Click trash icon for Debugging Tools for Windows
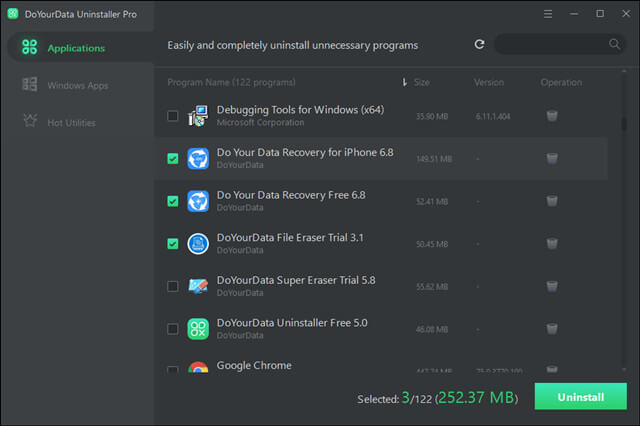The height and width of the screenshot is (426, 640). (552, 116)
